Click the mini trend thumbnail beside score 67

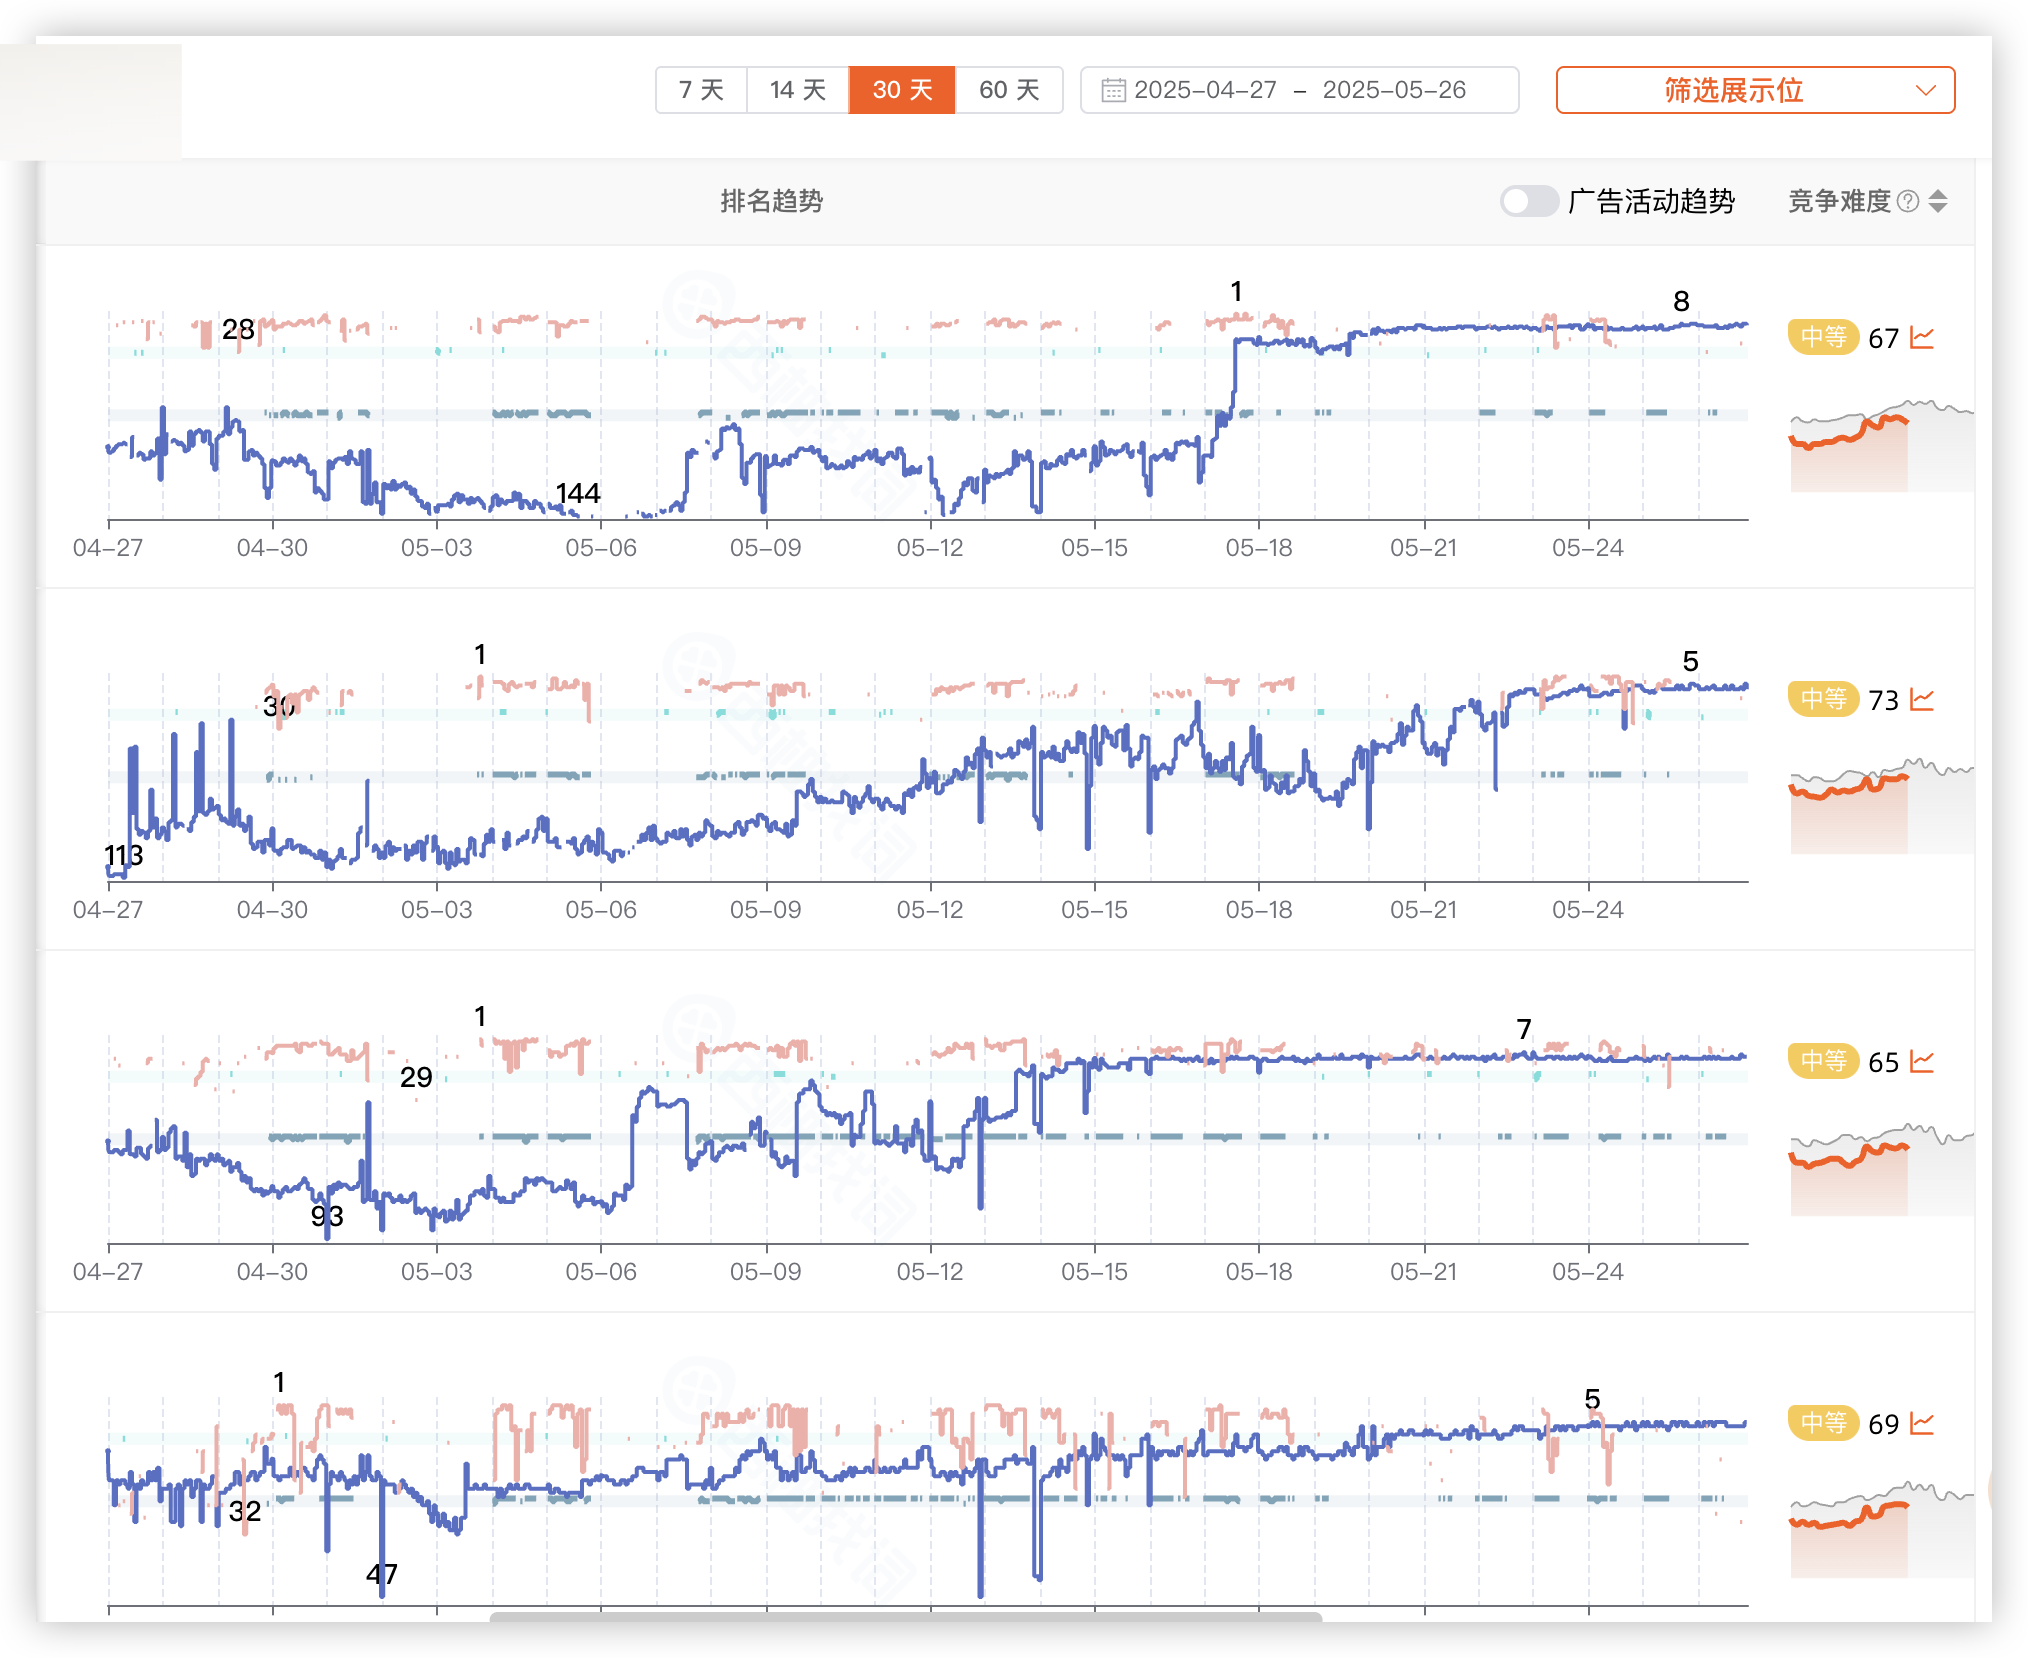(x=1880, y=447)
